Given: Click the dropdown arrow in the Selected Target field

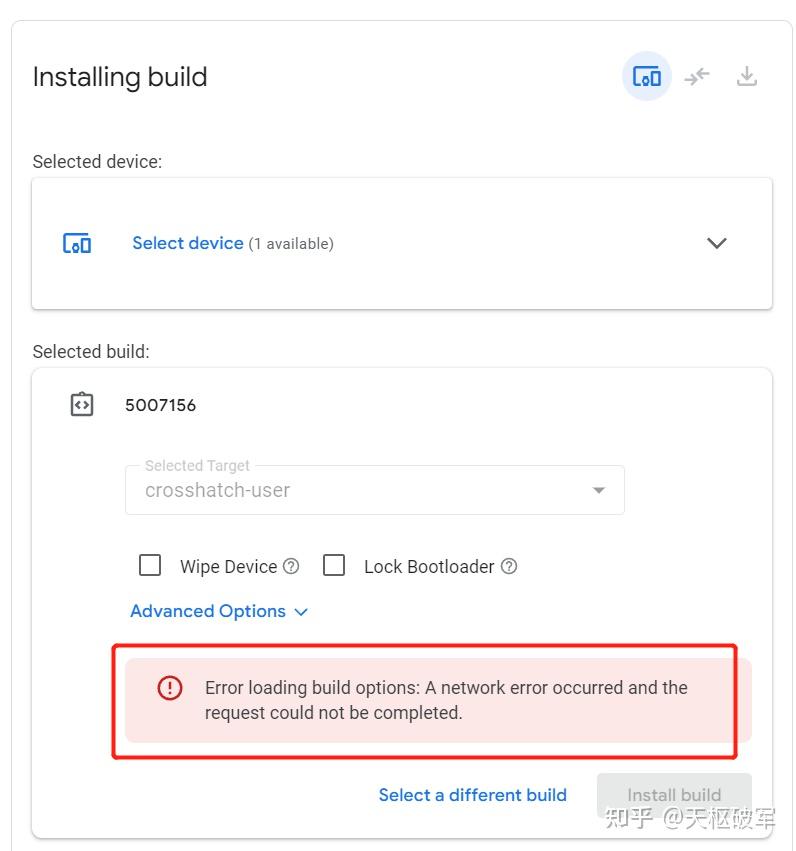Looking at the screenshot, I should [x=598, y=490].
